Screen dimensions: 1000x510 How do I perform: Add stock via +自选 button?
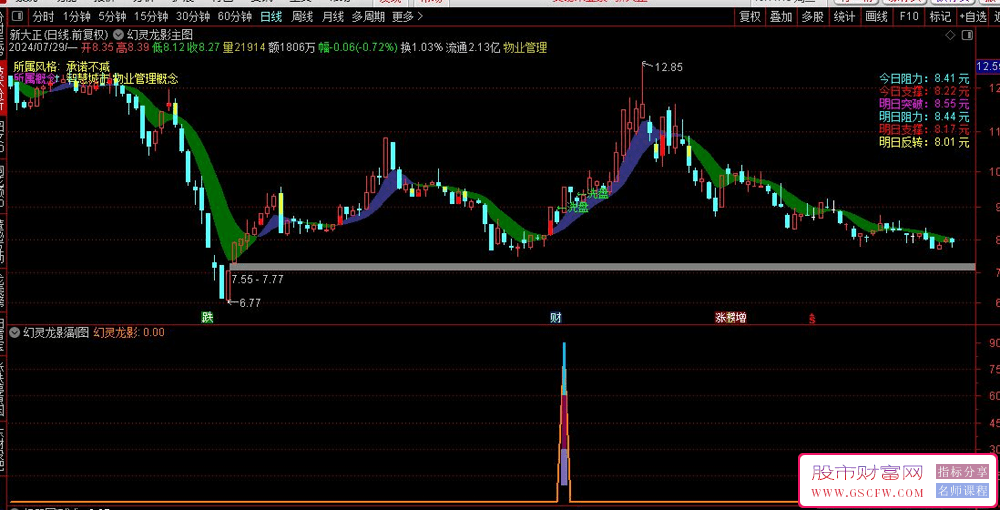(973, 17)
